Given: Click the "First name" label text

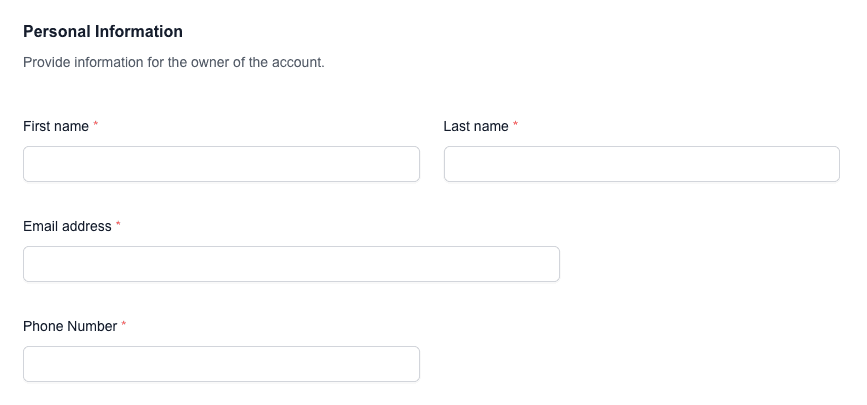Looking at the screenshot, I should click(x=56, y=126).
